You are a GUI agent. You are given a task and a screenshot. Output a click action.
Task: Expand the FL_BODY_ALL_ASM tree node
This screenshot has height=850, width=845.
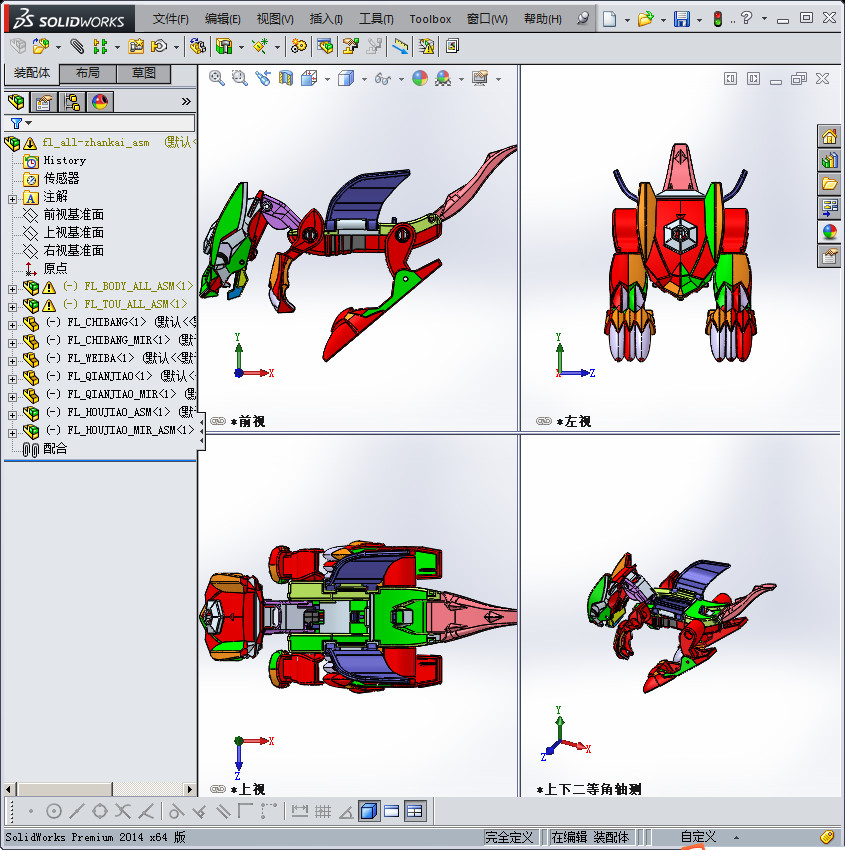point(11,290)
